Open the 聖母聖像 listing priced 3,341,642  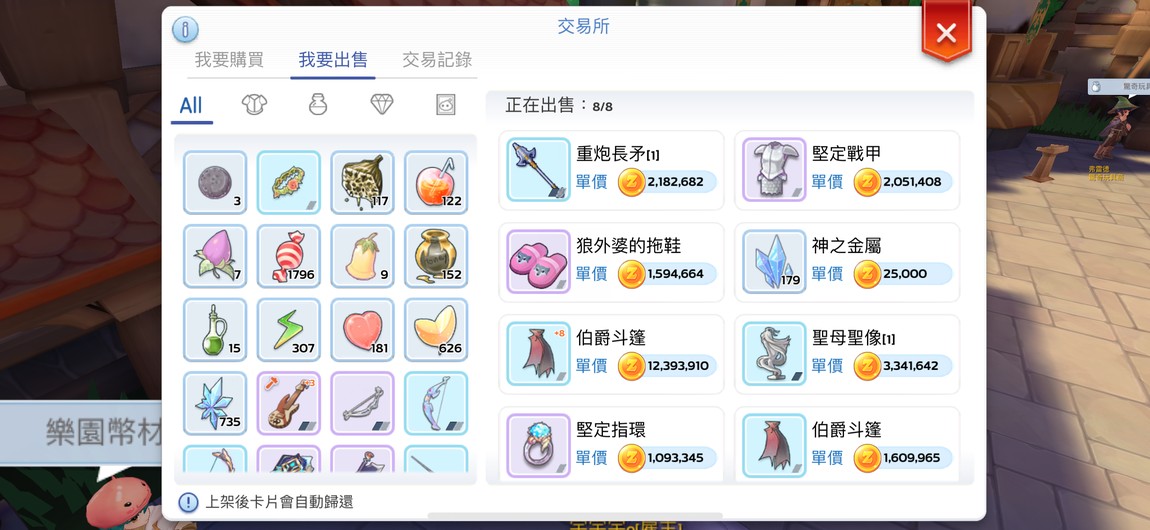847,354
